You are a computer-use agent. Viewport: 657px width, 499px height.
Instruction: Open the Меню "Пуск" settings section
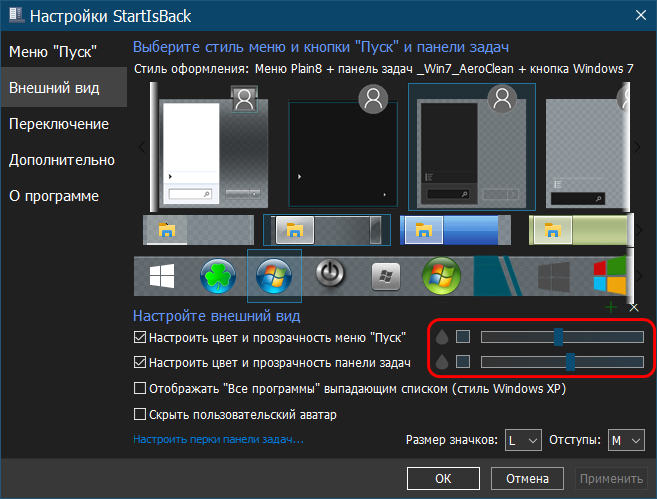[64, 52]
